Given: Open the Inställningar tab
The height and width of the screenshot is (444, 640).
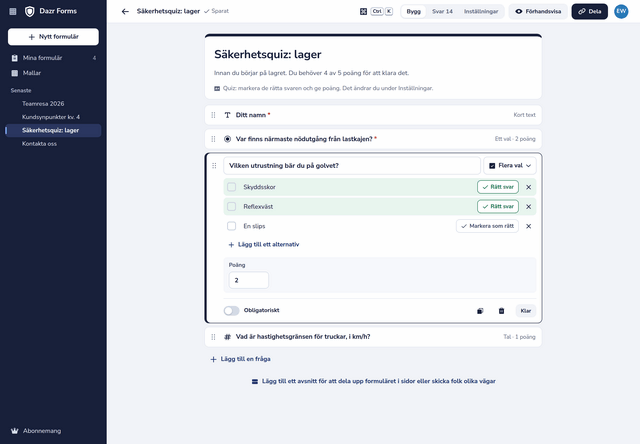Looking at the screenshot, I should 481,11.
